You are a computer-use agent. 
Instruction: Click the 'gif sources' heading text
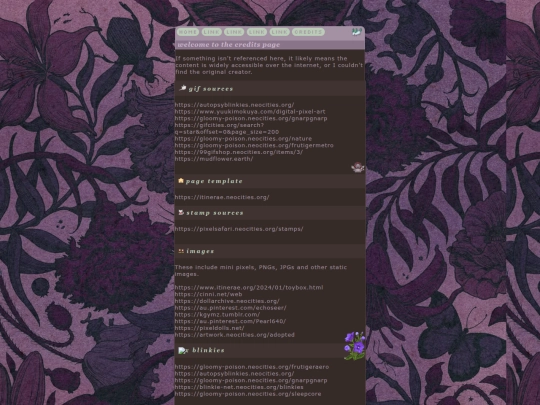pos(211,89)
